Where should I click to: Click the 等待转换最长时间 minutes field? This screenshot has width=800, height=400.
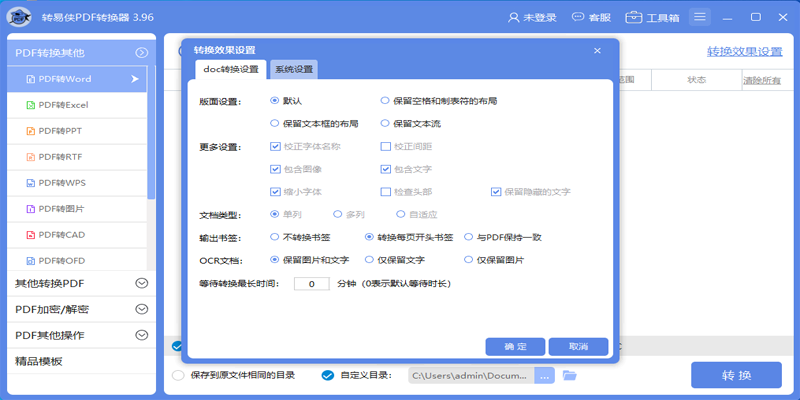[x=312, y=284]
